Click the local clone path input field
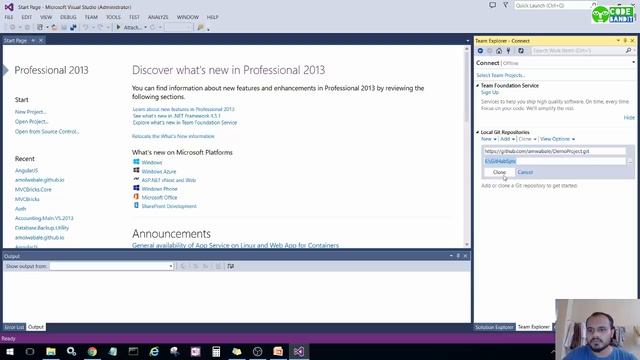 (554, 162)
